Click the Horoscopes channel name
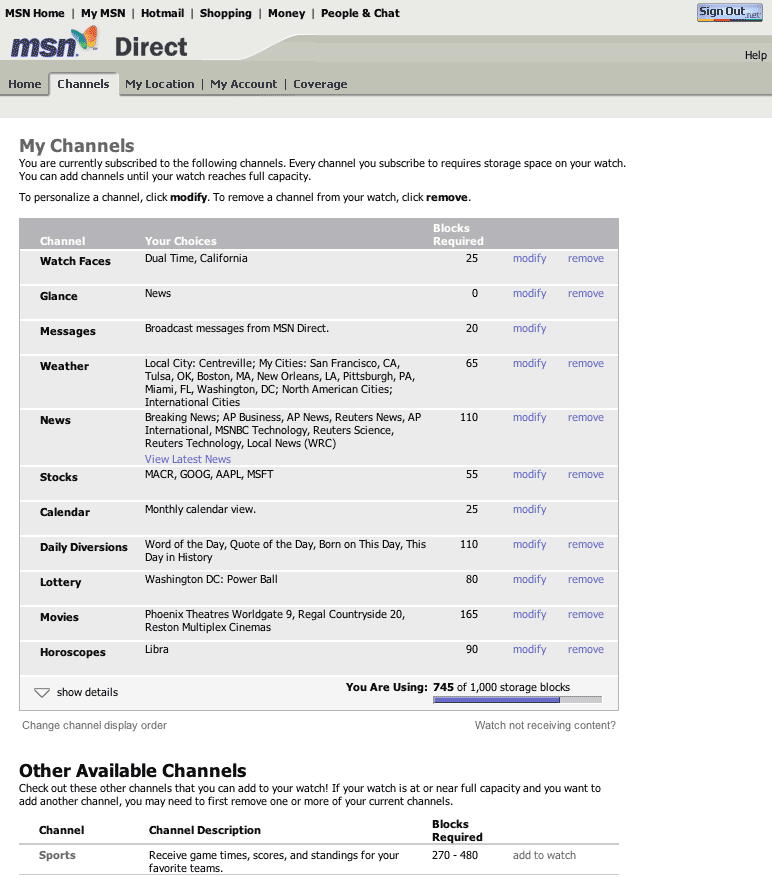 tap(72, 652)
